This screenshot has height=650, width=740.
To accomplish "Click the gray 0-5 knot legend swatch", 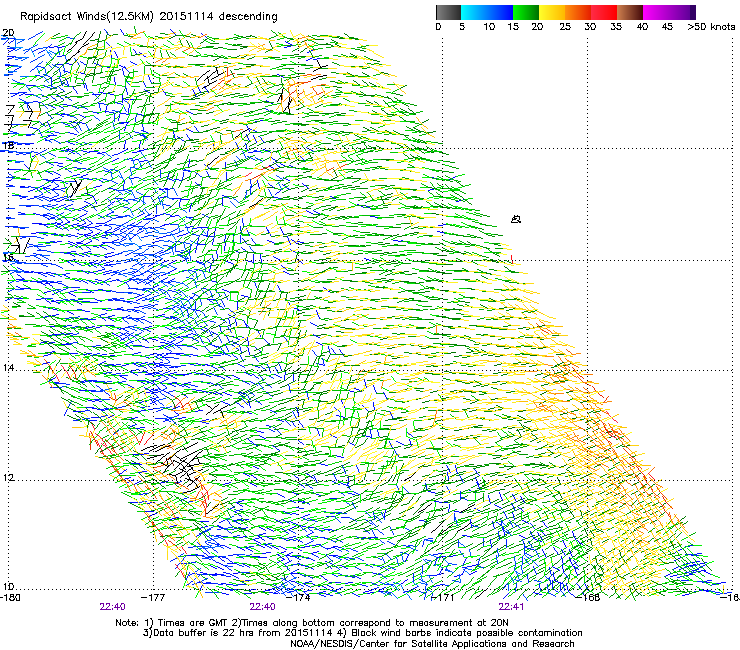I will (x=448, y=12).
